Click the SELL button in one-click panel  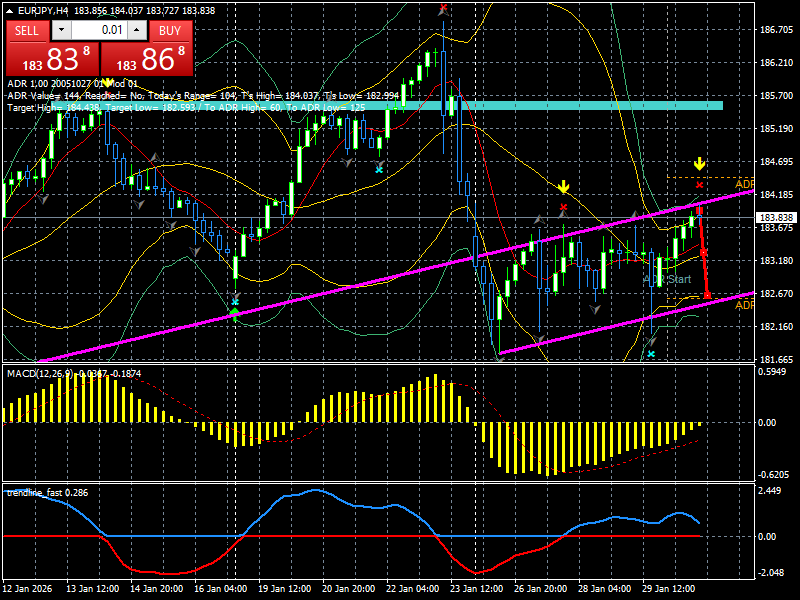[x=27, y=31]
